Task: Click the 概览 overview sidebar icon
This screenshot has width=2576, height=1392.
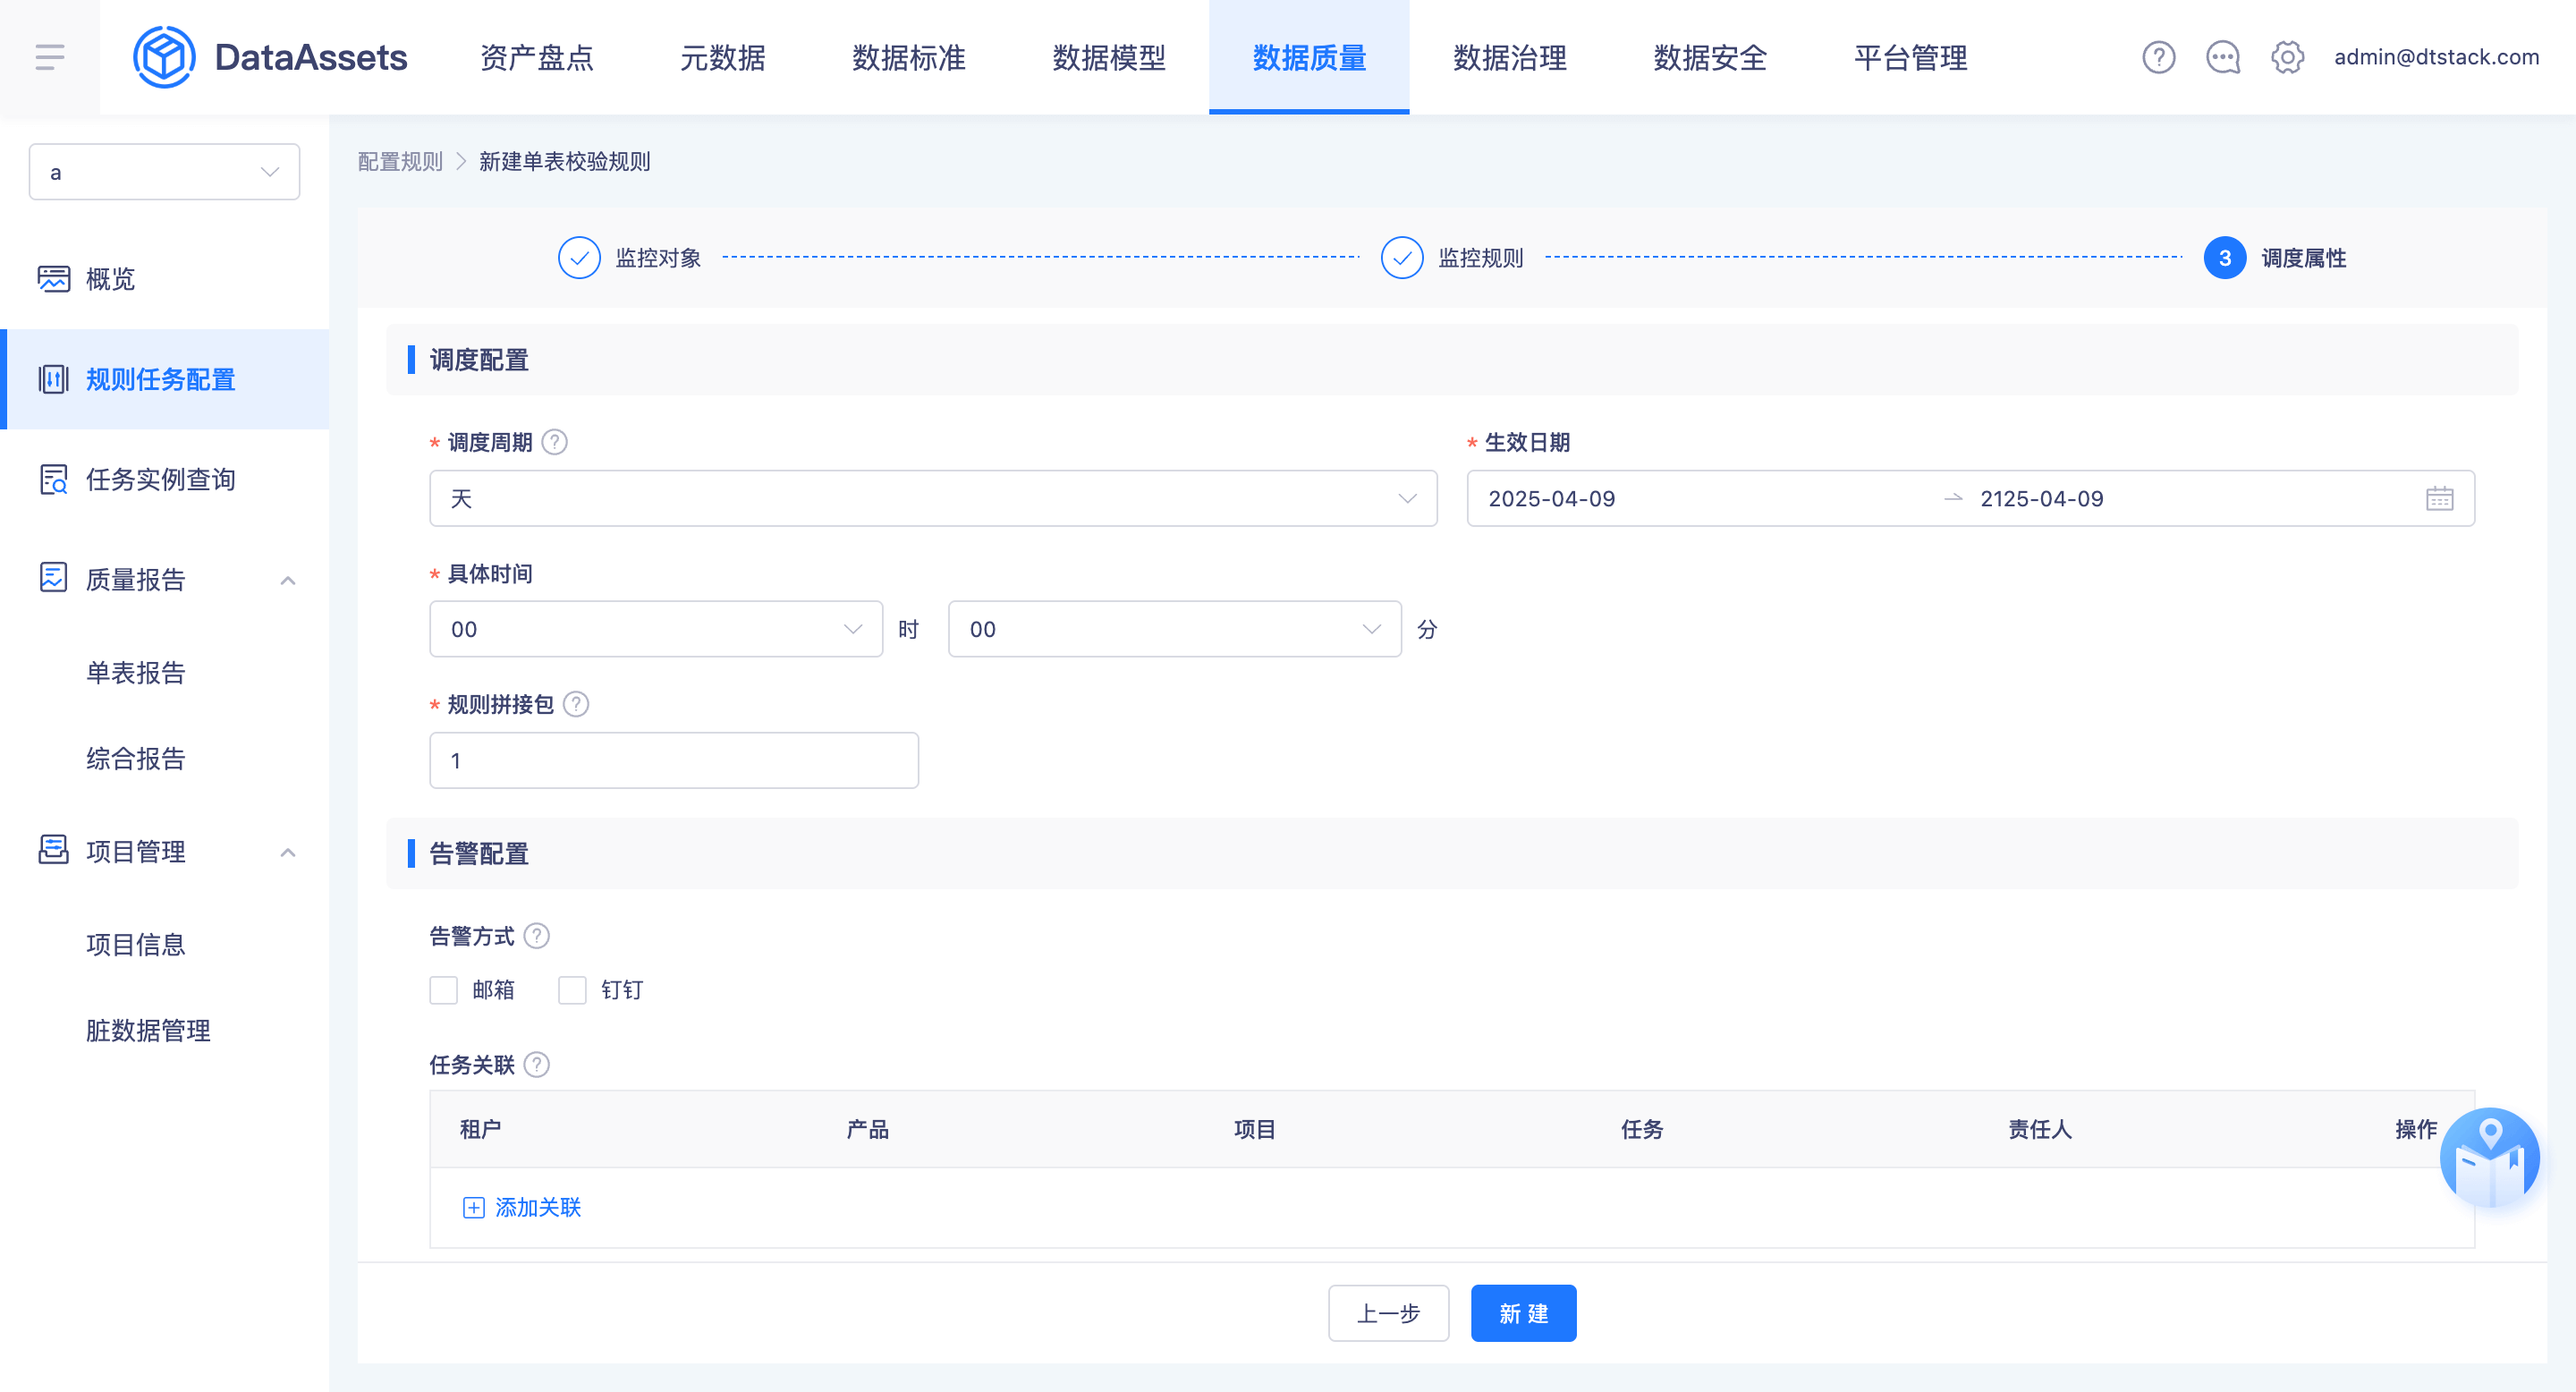Action: point(54,279)
